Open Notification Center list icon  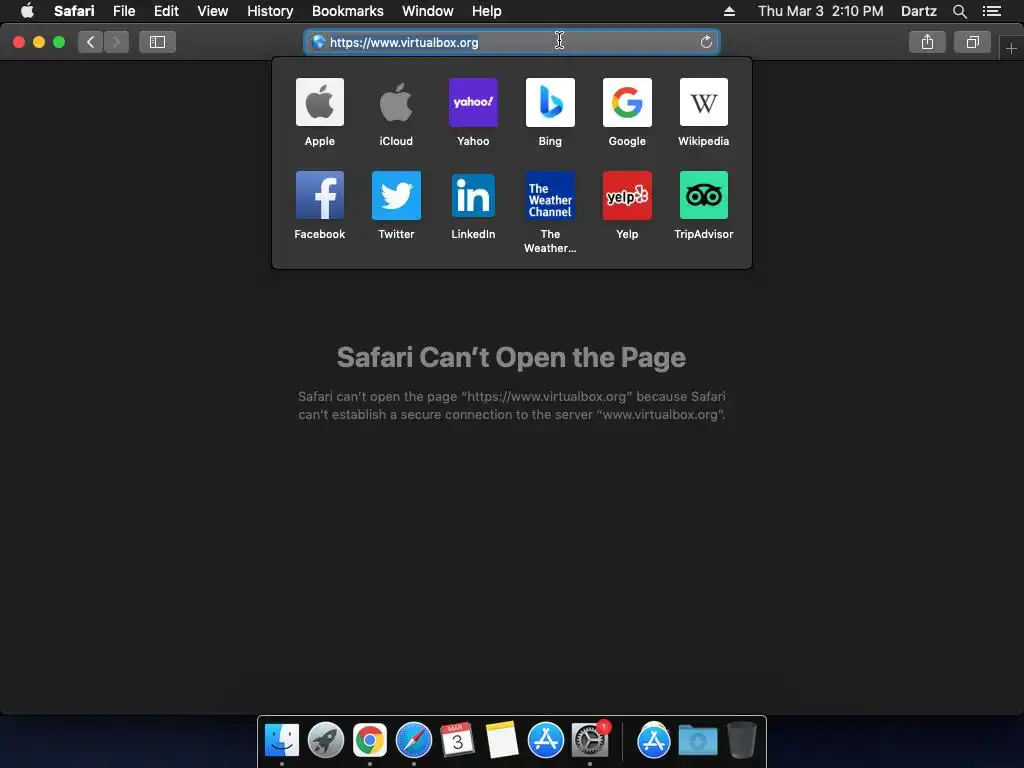pyautogui.click(x=991, y=11)
